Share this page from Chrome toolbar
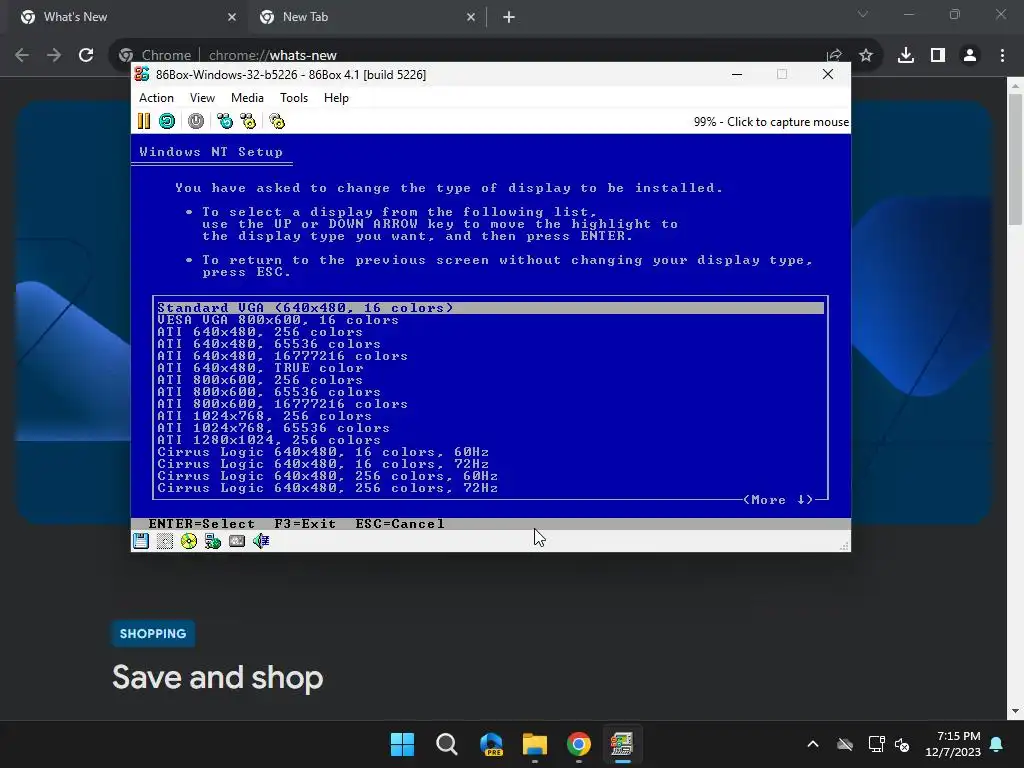 click(x=834, y=56)
